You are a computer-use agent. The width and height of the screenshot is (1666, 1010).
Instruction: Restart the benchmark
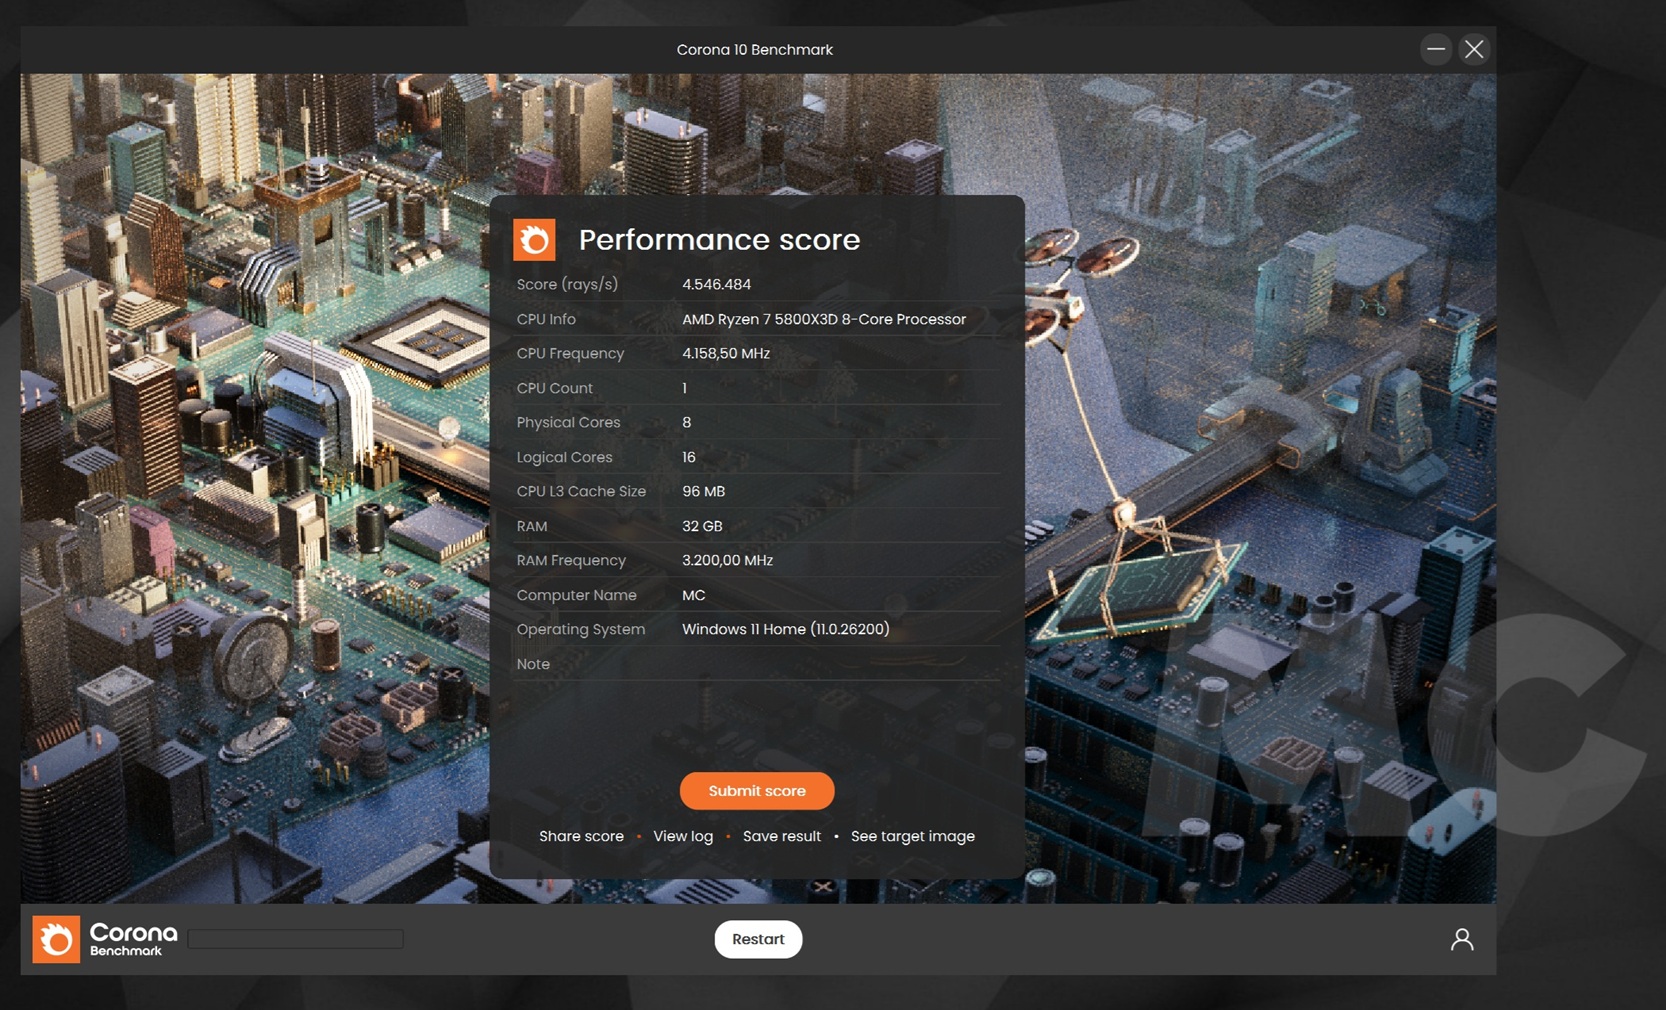coord(758,939)
